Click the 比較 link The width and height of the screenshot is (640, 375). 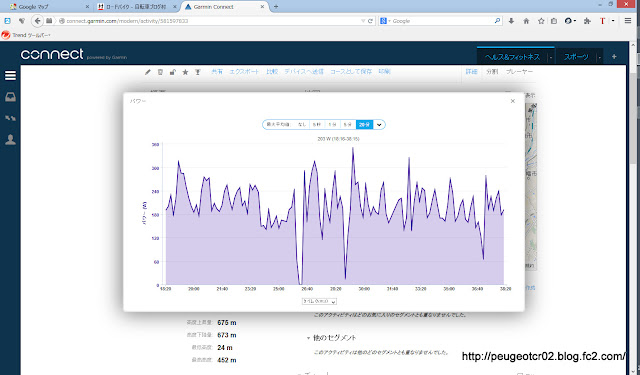coord(272,71)
